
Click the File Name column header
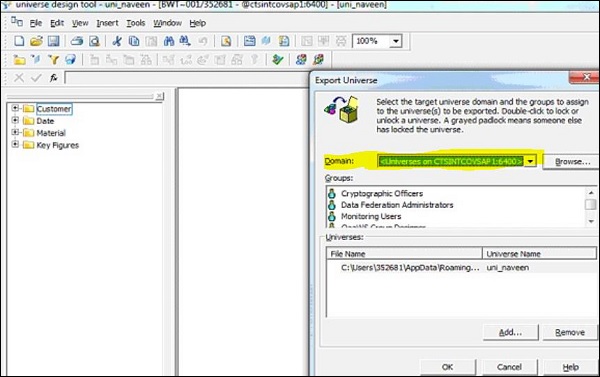pos(404,253)
